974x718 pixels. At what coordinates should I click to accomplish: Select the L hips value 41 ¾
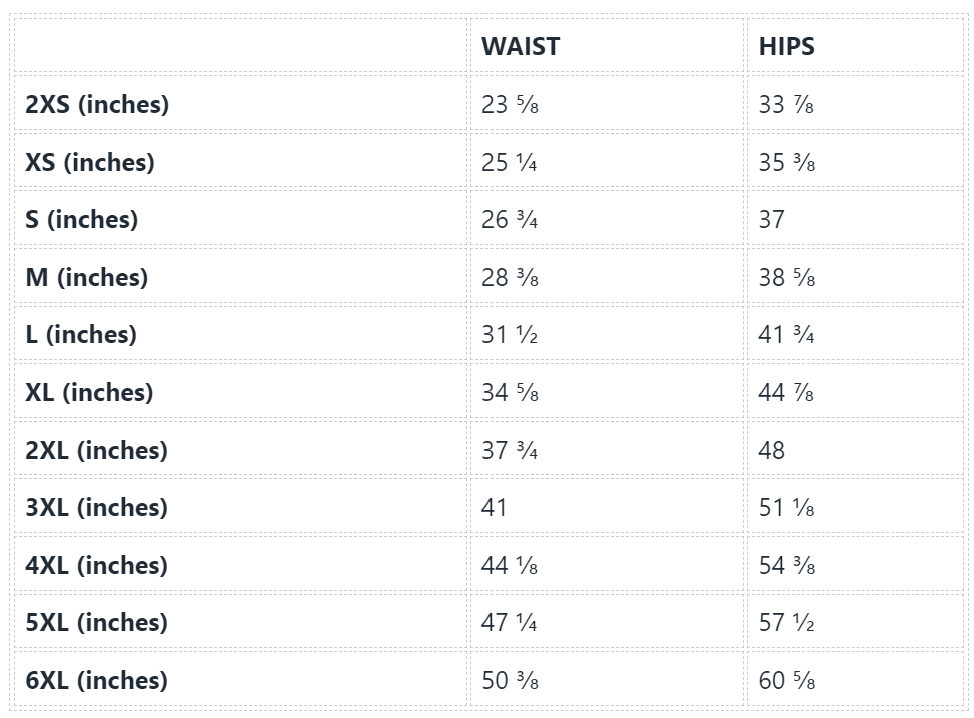point(786,334)
